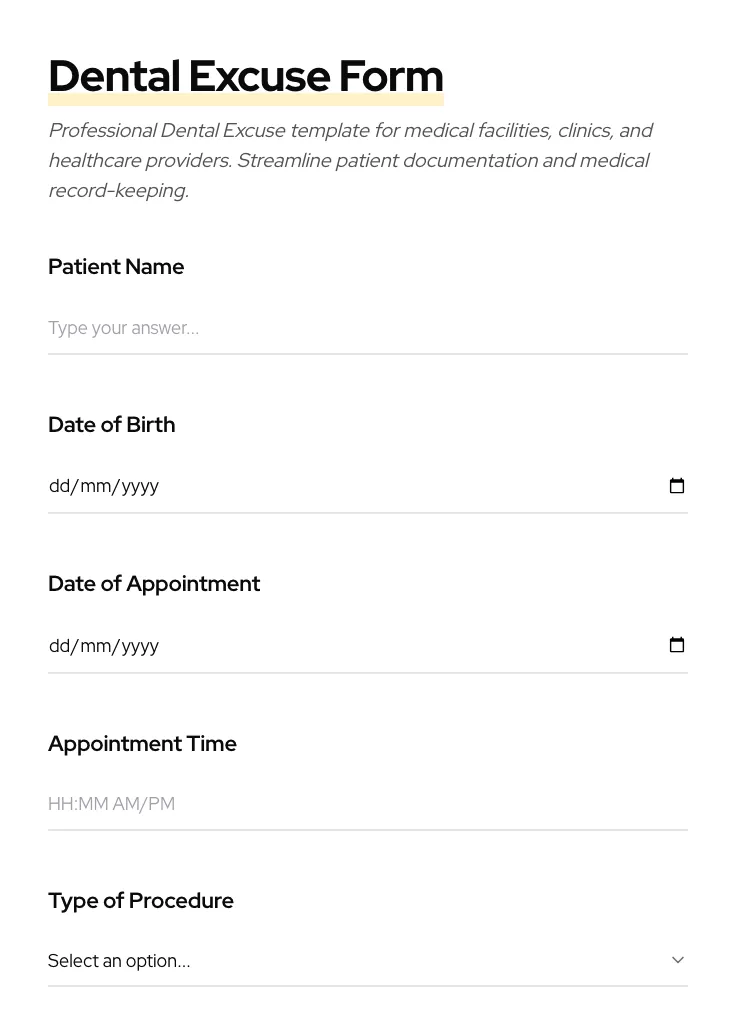Select the month segment in Date of Birth

(x=95, y=486)
